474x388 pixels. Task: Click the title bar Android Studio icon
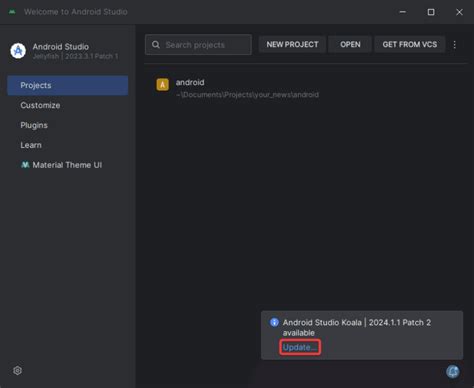point(12,12)
